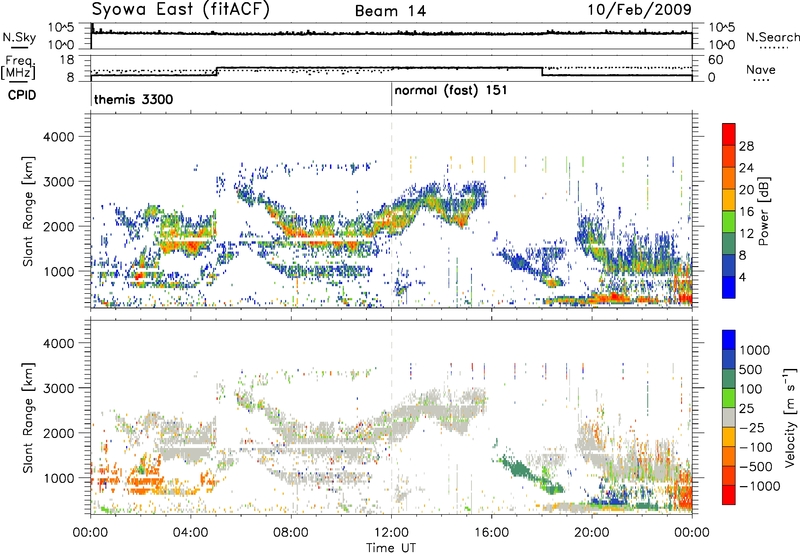The width and height of the screenshot is (800, 554).
Task: Click the '16' power color bar value
Action: [746, 212]
